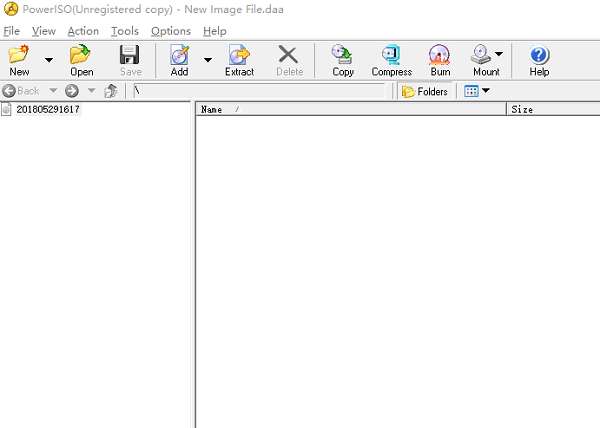The width and height of the screenshot is (600, 428).
Task: Click the view mode grid icon
Action: pos(471,91)
